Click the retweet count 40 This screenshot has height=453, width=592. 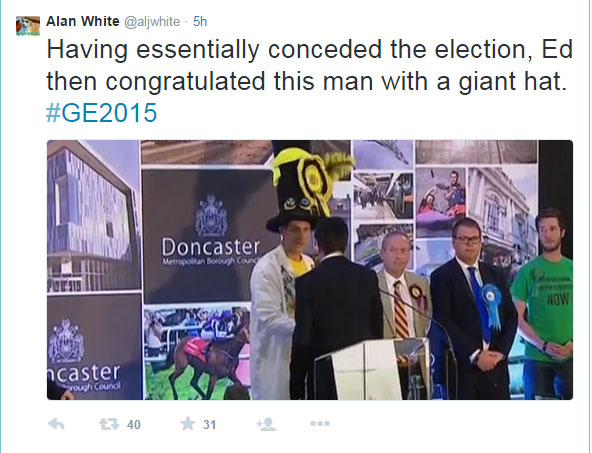click(x=134, y=425)
